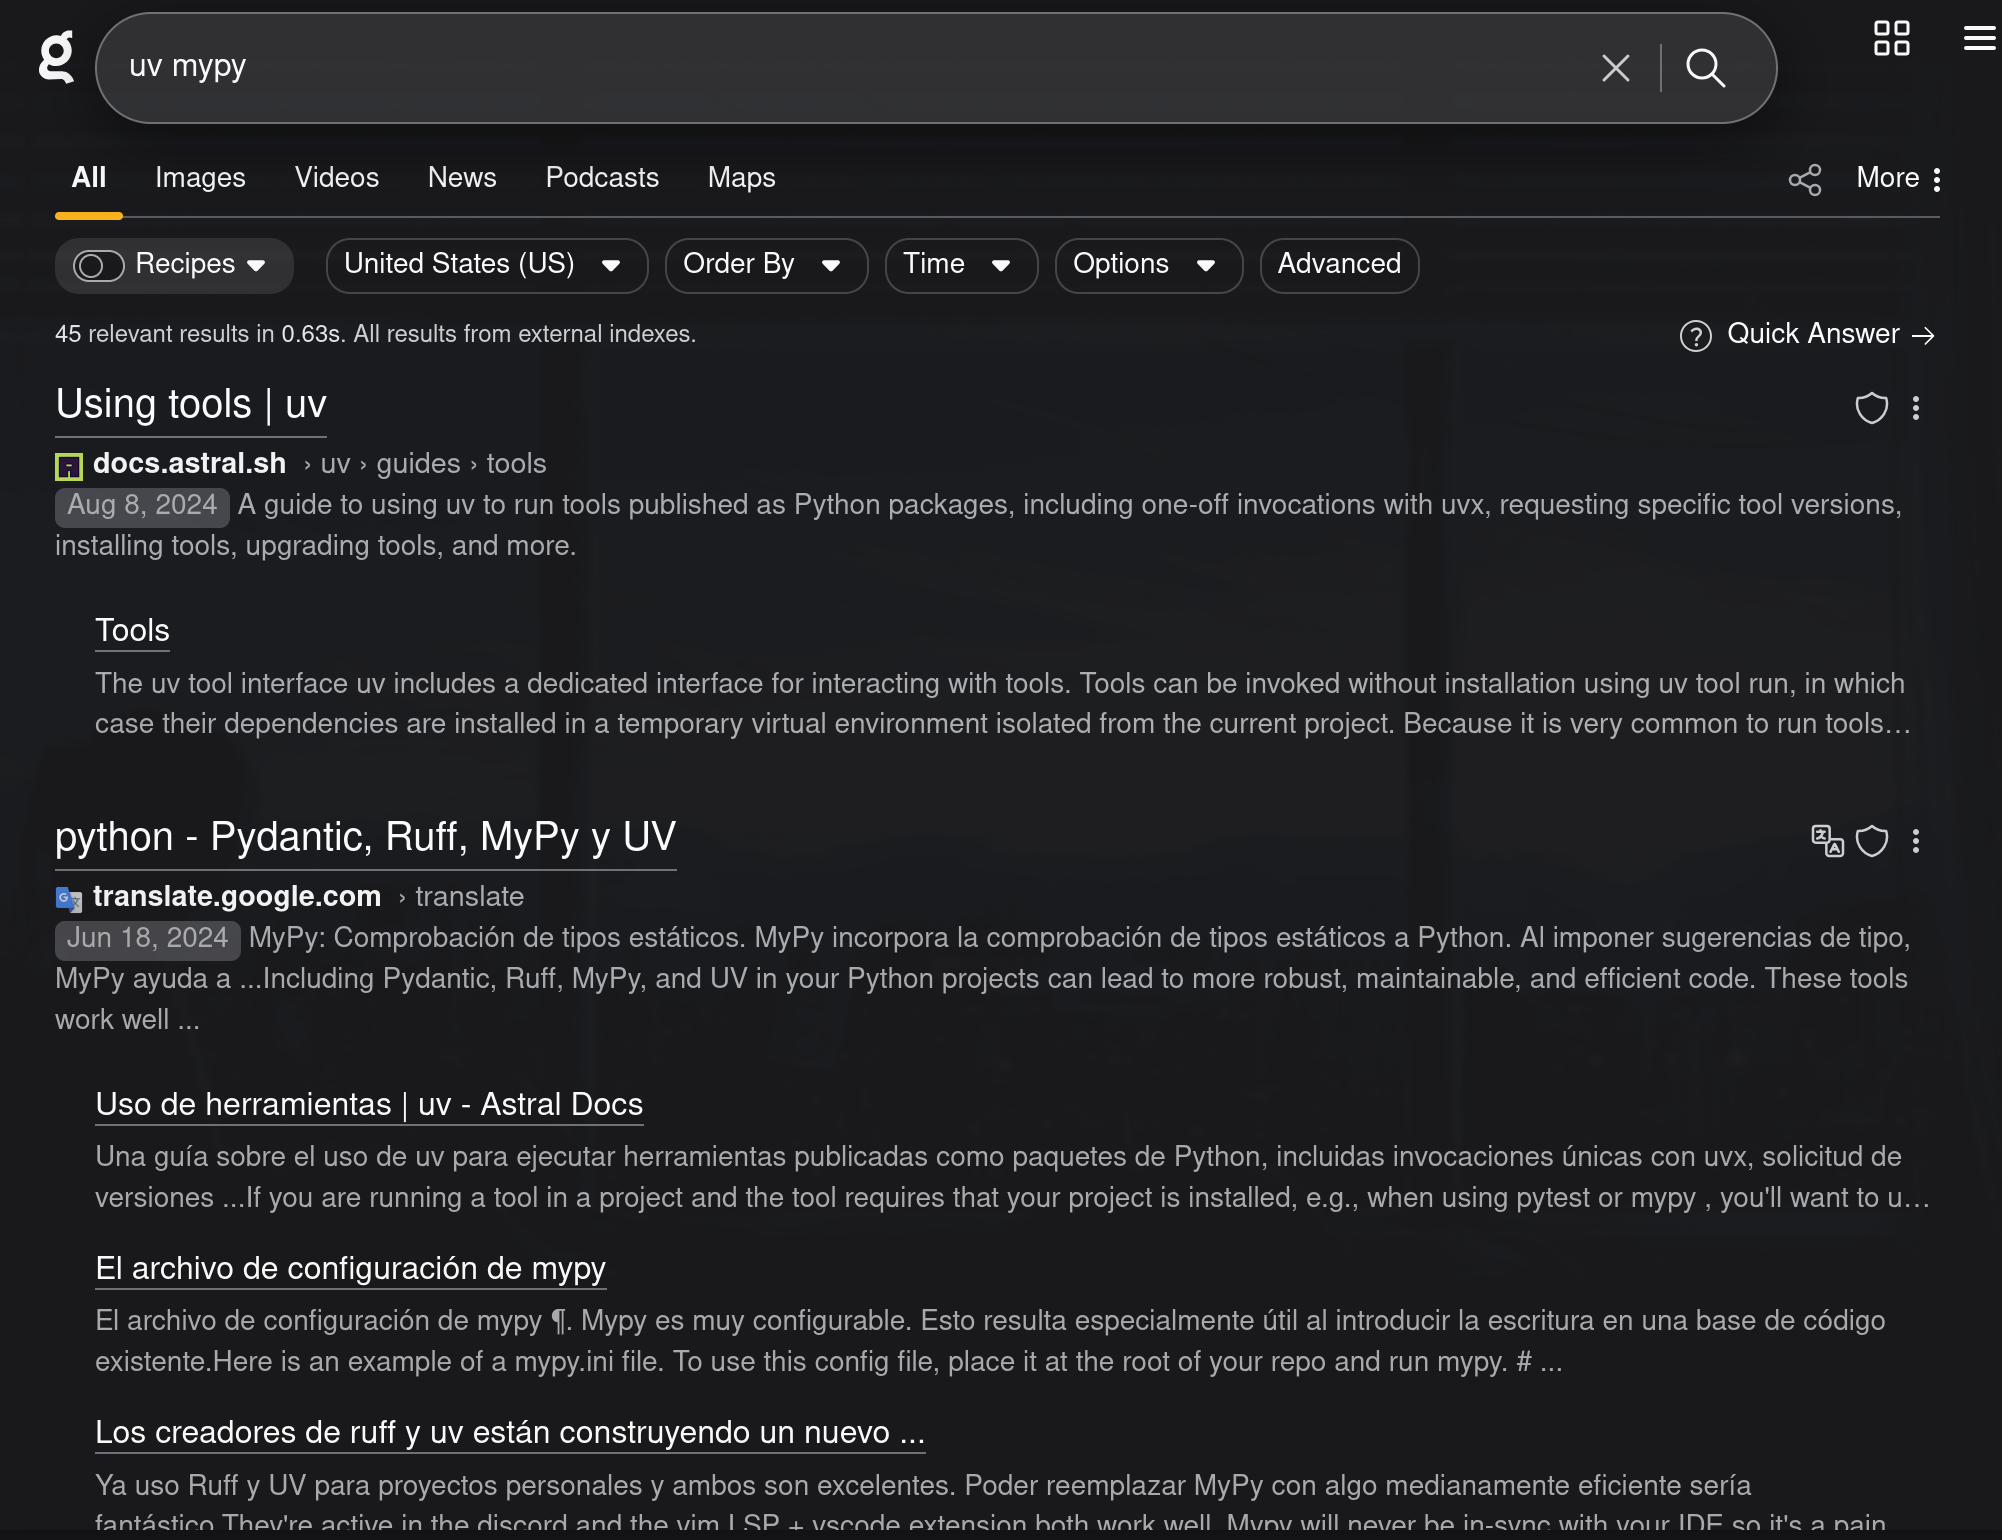This screenshot has width=2002, height=1540.
Task: Open the Order By dropdown
Action: point(765,265)
